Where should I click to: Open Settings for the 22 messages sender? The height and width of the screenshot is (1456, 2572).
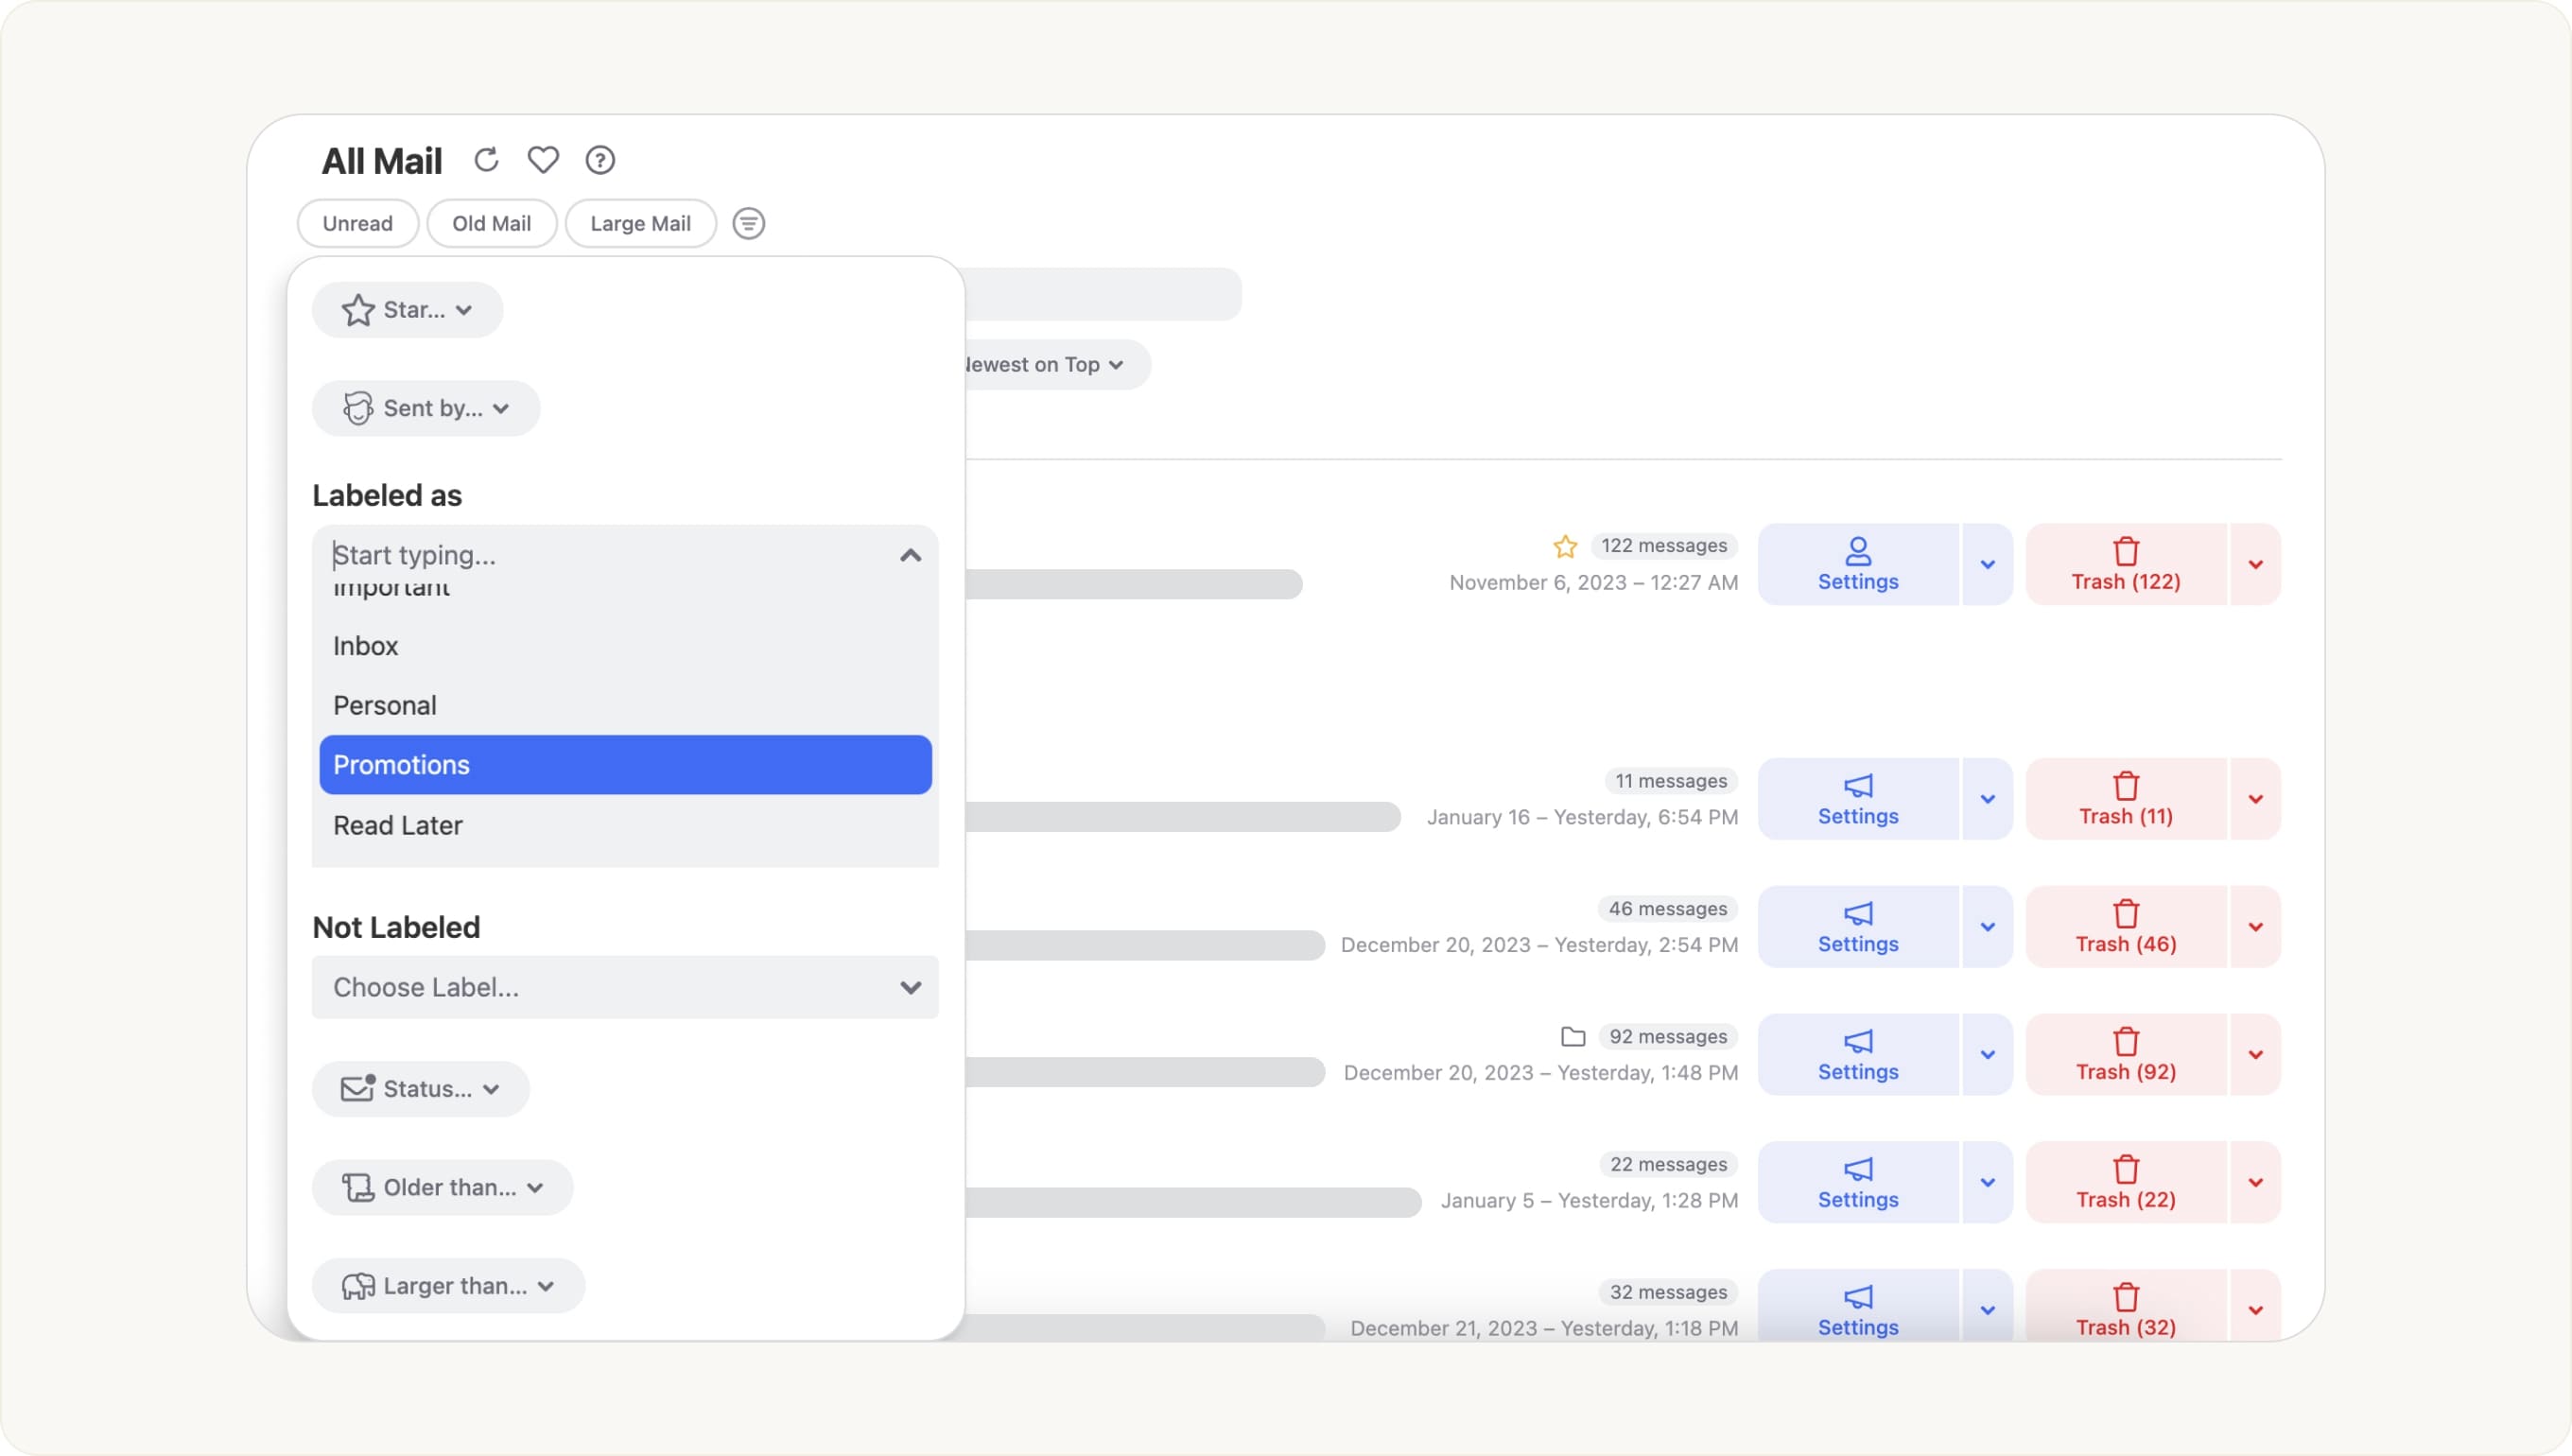coord(1857,1182)
